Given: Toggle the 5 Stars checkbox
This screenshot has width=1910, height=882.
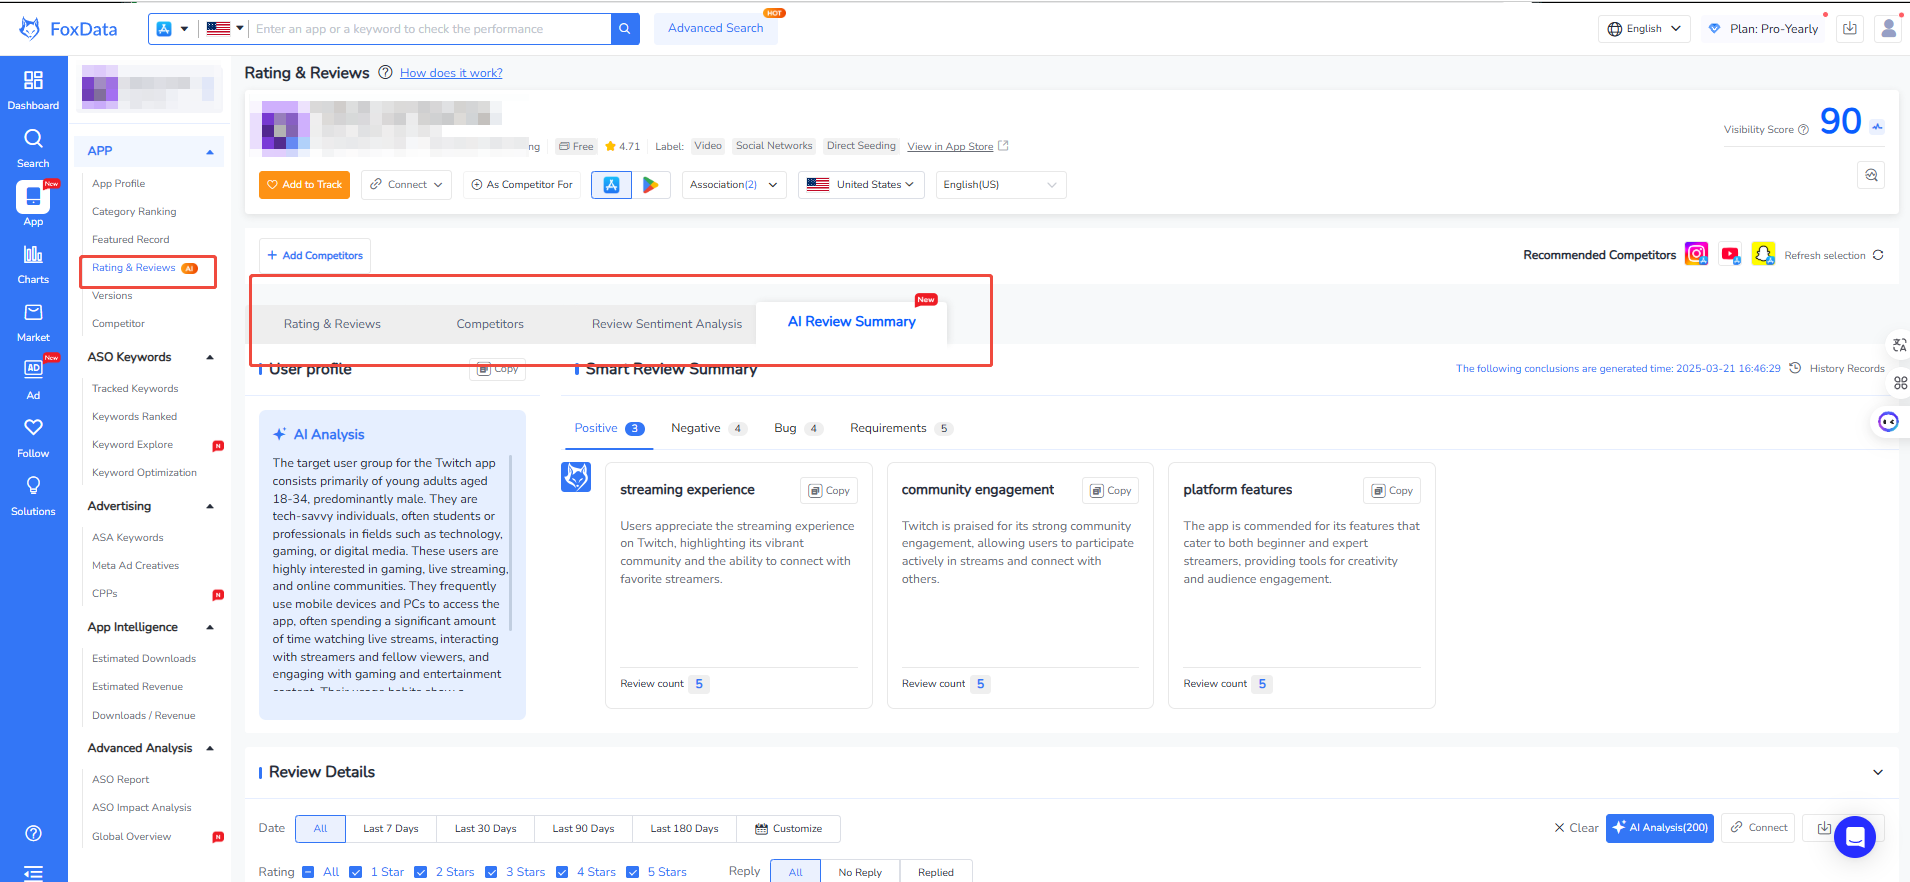Looking at the screenshot, I should [632, 872].
